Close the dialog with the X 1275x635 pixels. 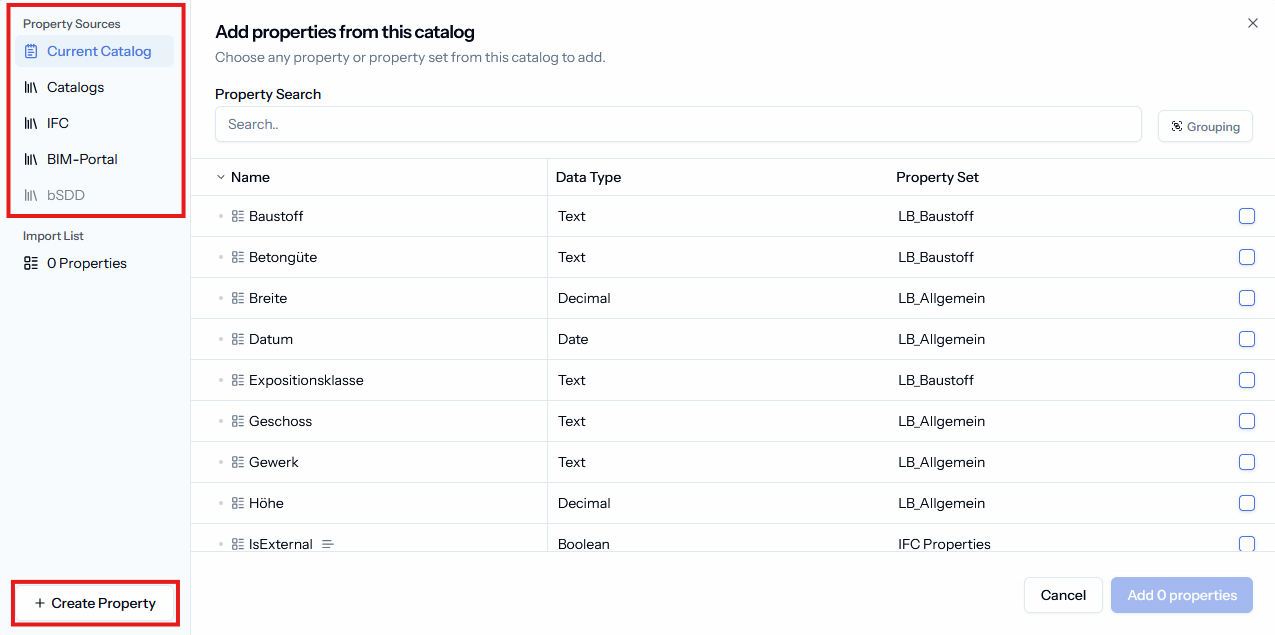click(1253, 23)
